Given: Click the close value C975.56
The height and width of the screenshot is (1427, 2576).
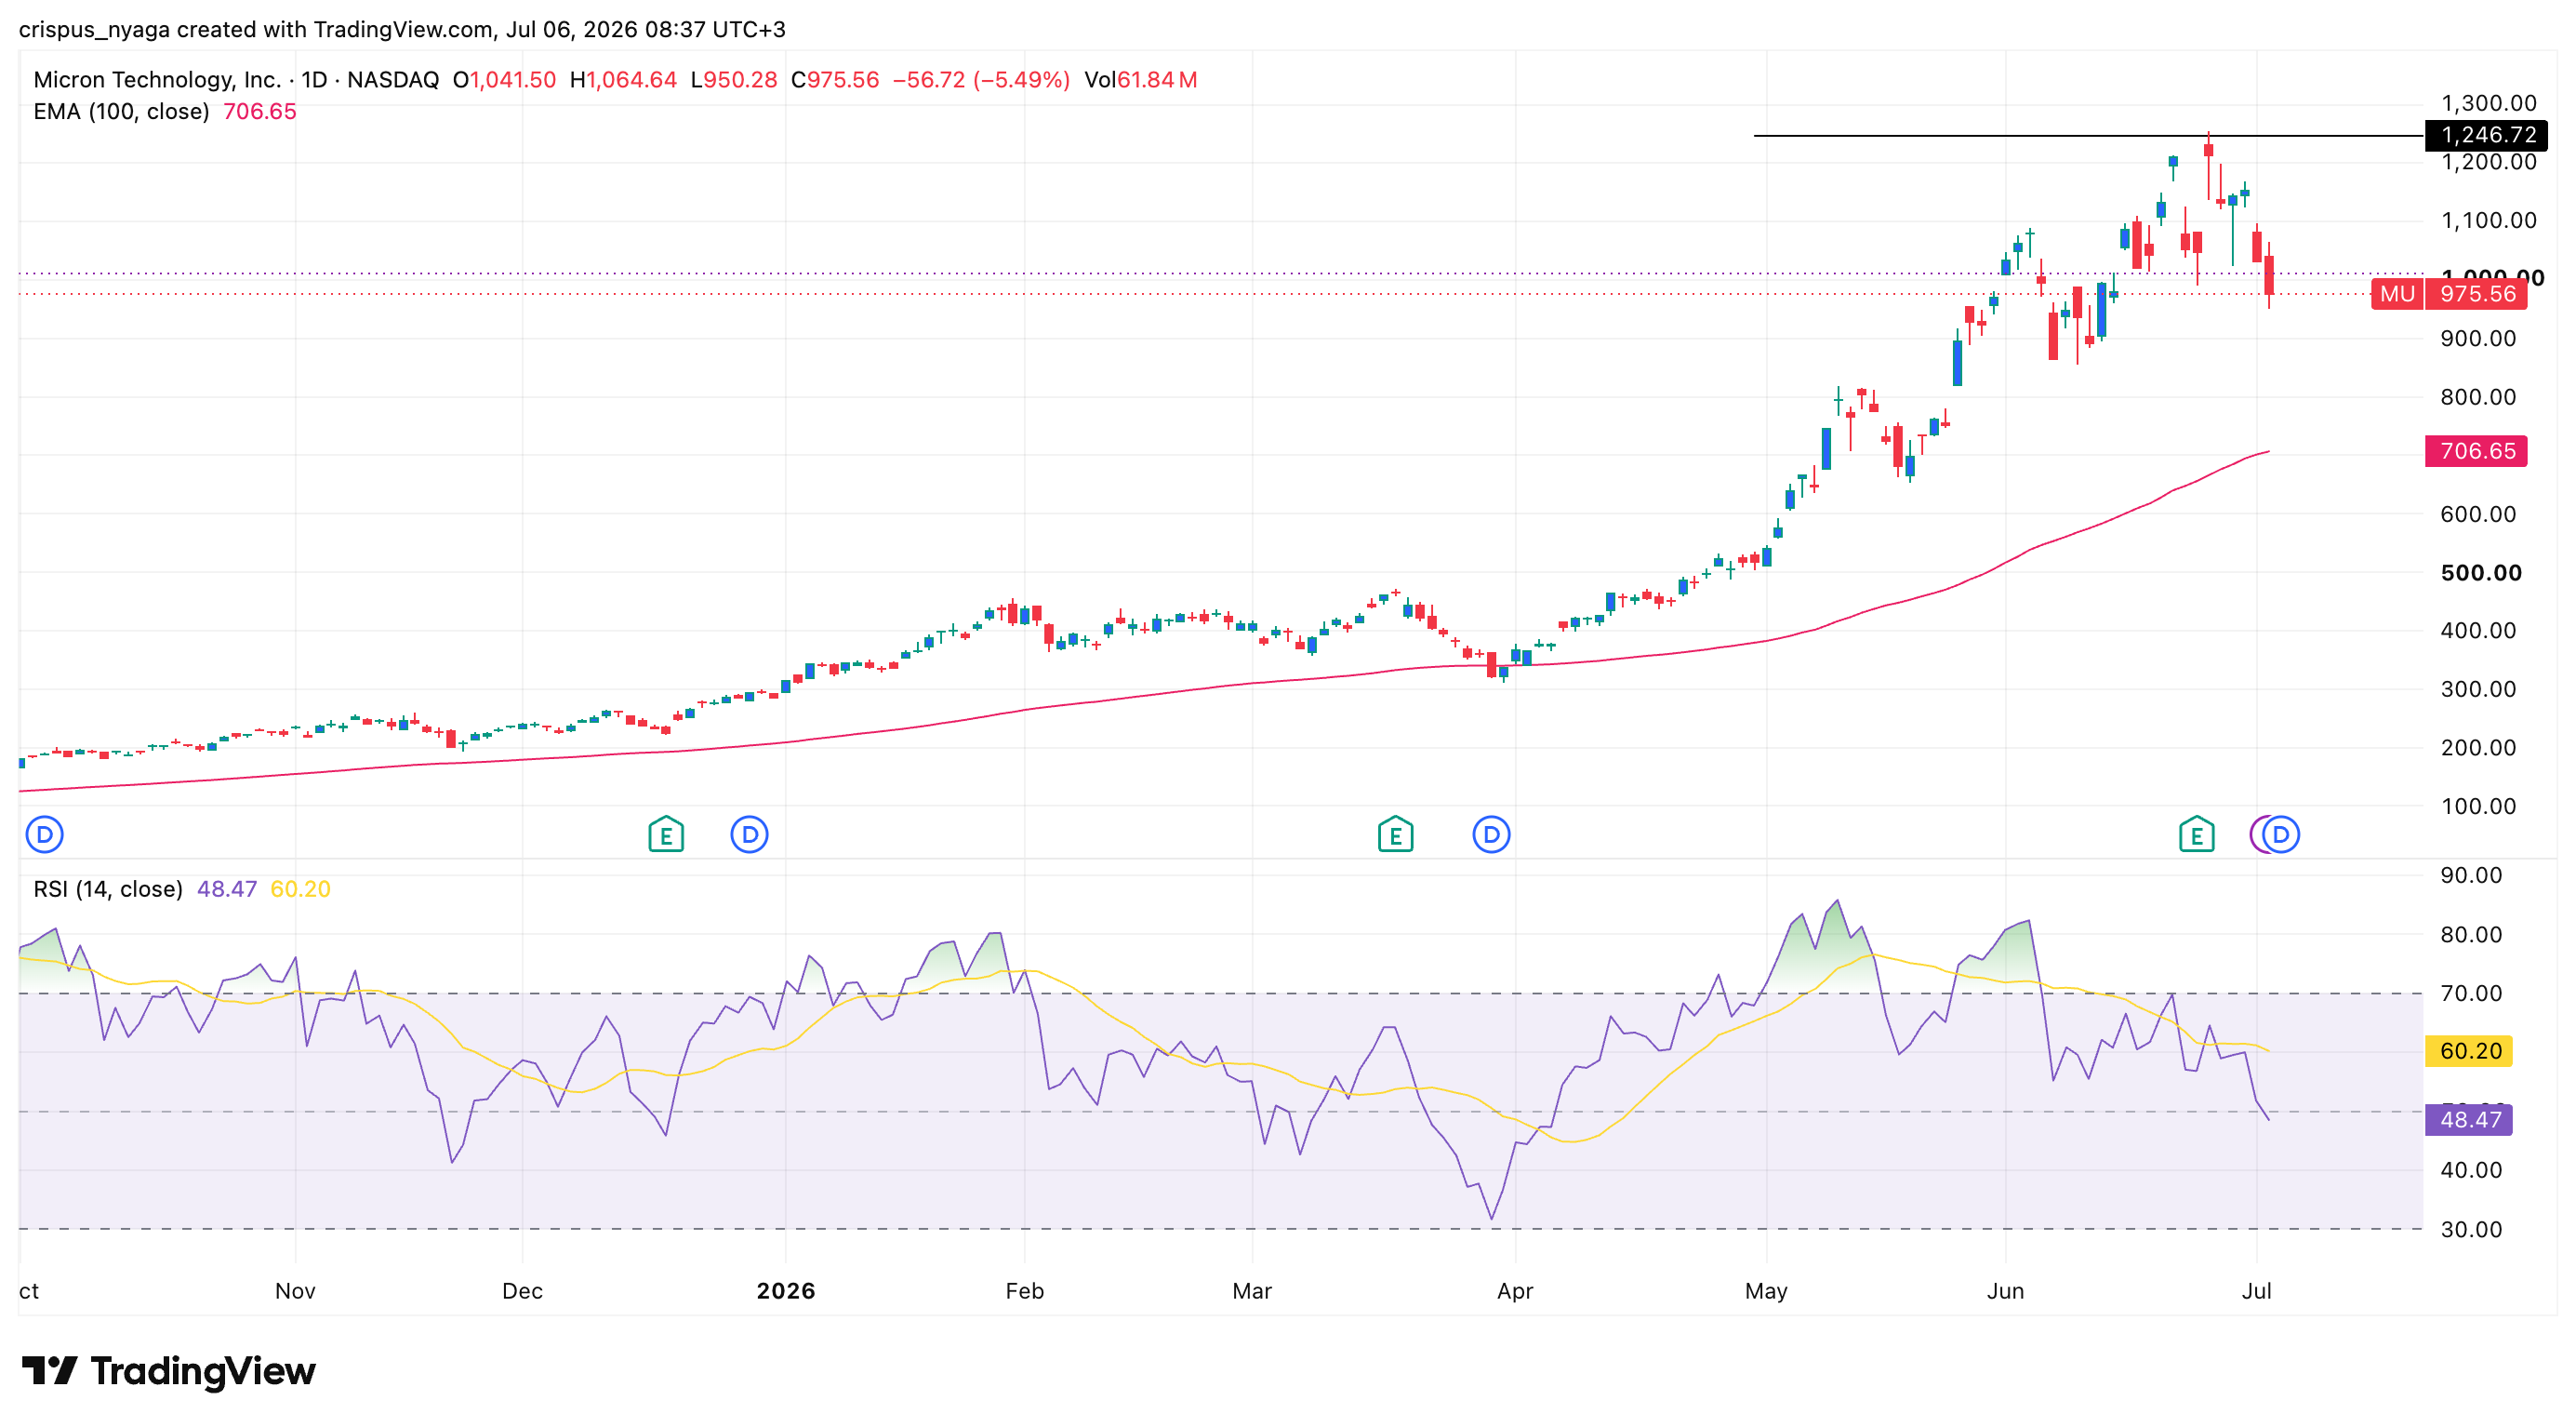Looking at the screenshot, I should coord(835,80).
